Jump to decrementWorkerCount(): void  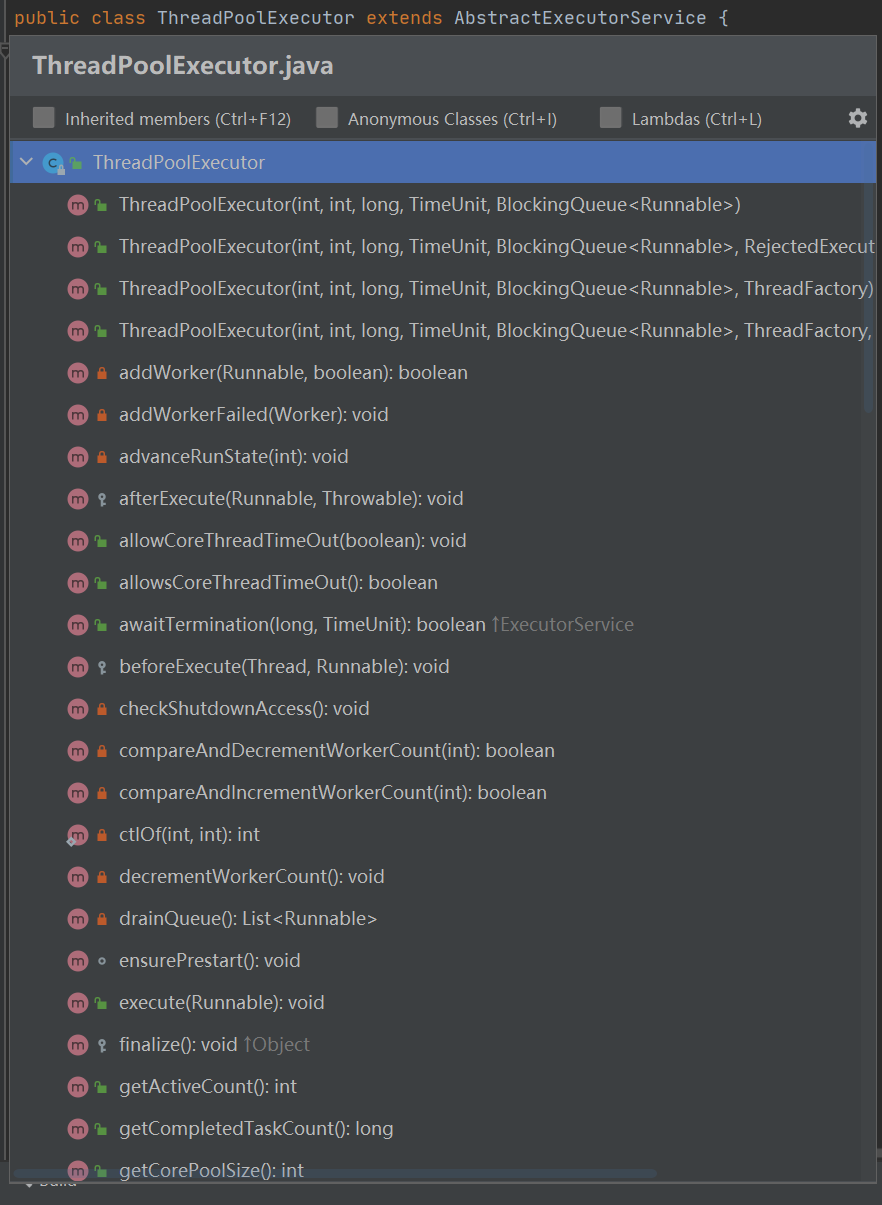click(251, 876)
